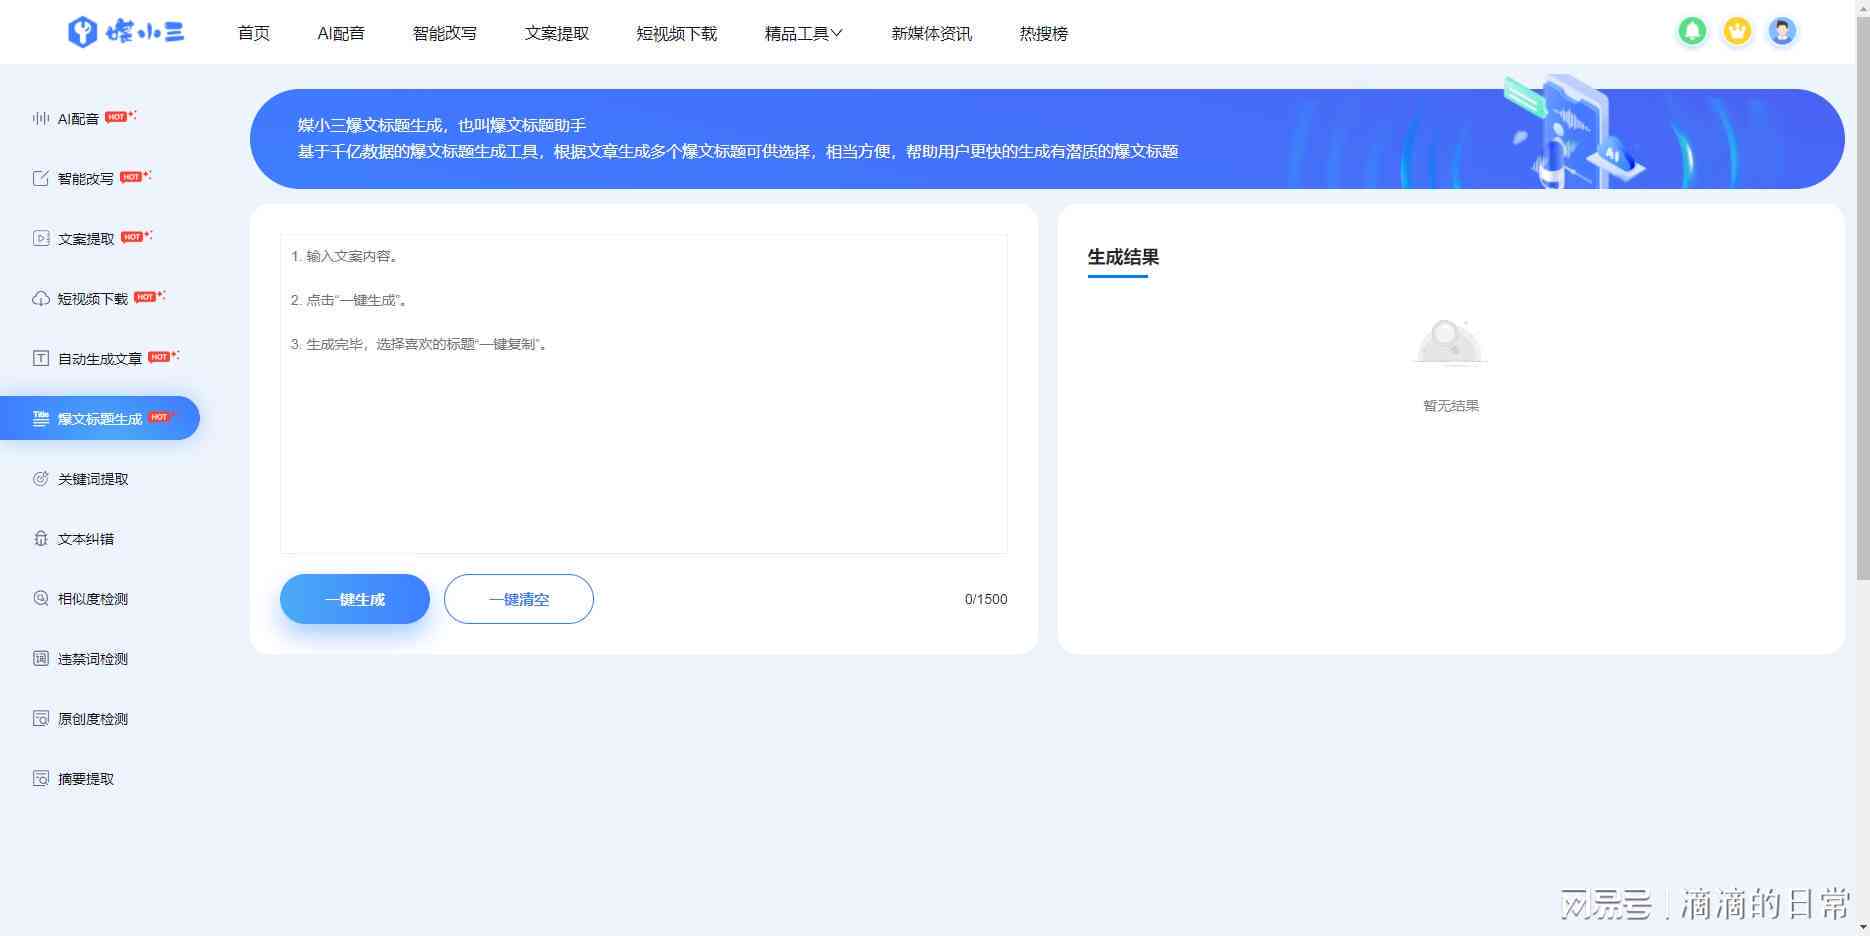Open the user avatar icon

tap(1782, 32)
